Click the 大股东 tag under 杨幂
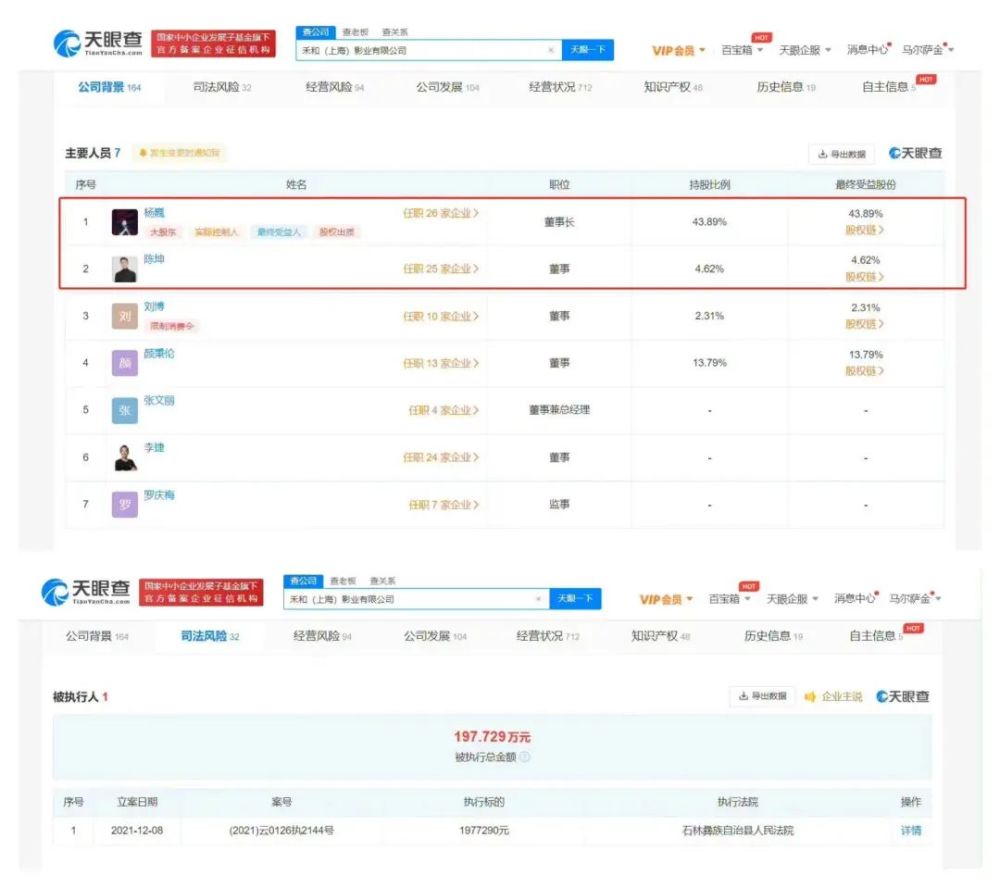 (x=163, y=232)
